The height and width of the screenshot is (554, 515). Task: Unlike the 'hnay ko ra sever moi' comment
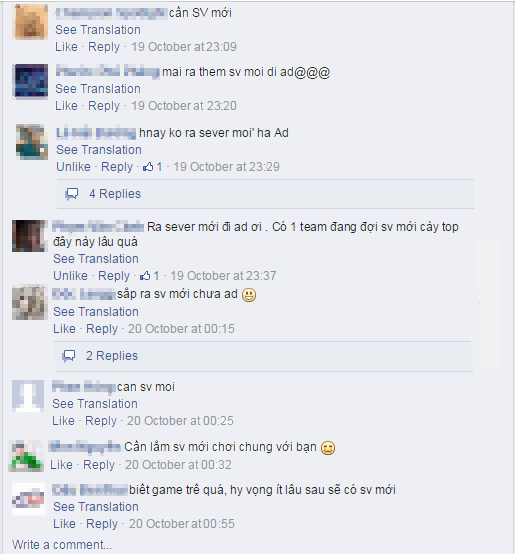(x=73, y=167)
